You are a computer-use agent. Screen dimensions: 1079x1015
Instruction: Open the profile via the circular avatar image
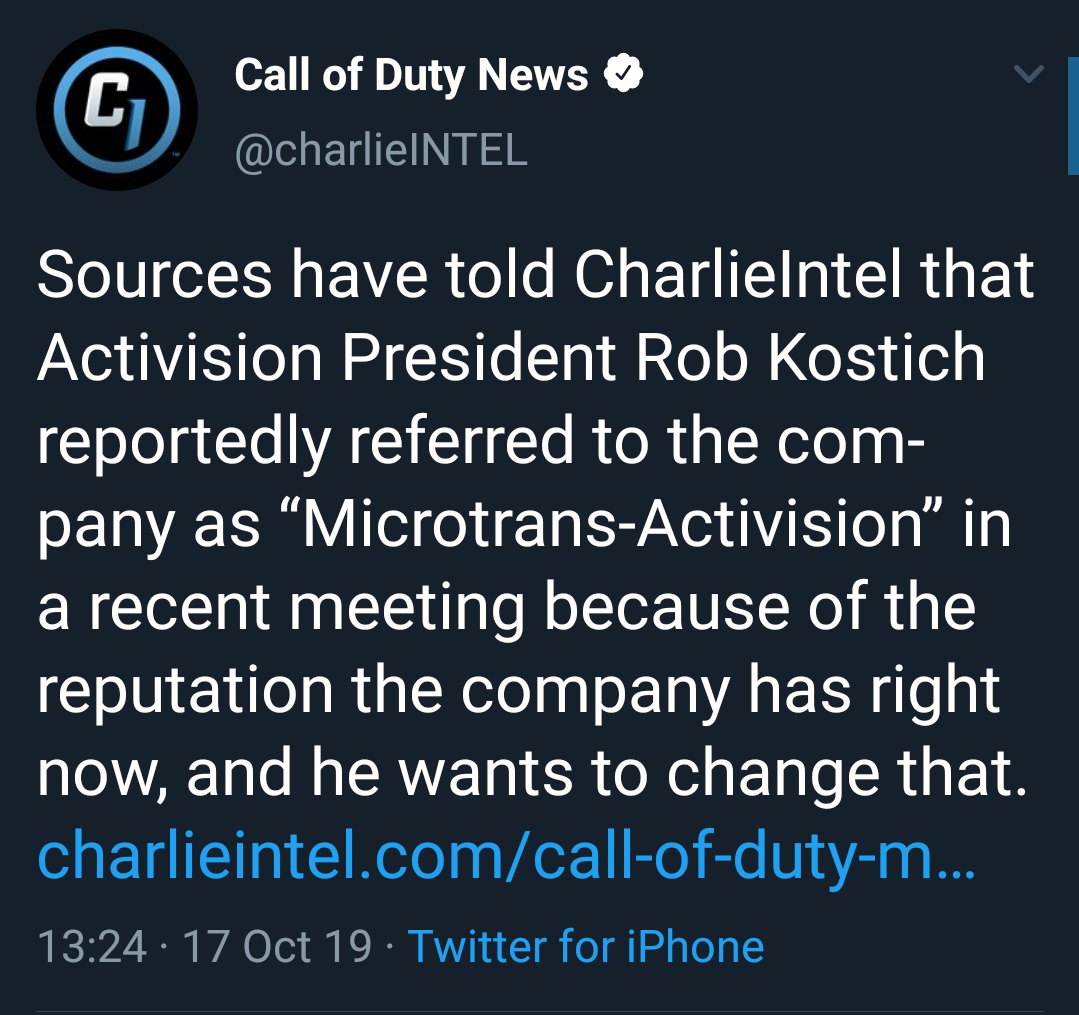(x=115, y=110)
